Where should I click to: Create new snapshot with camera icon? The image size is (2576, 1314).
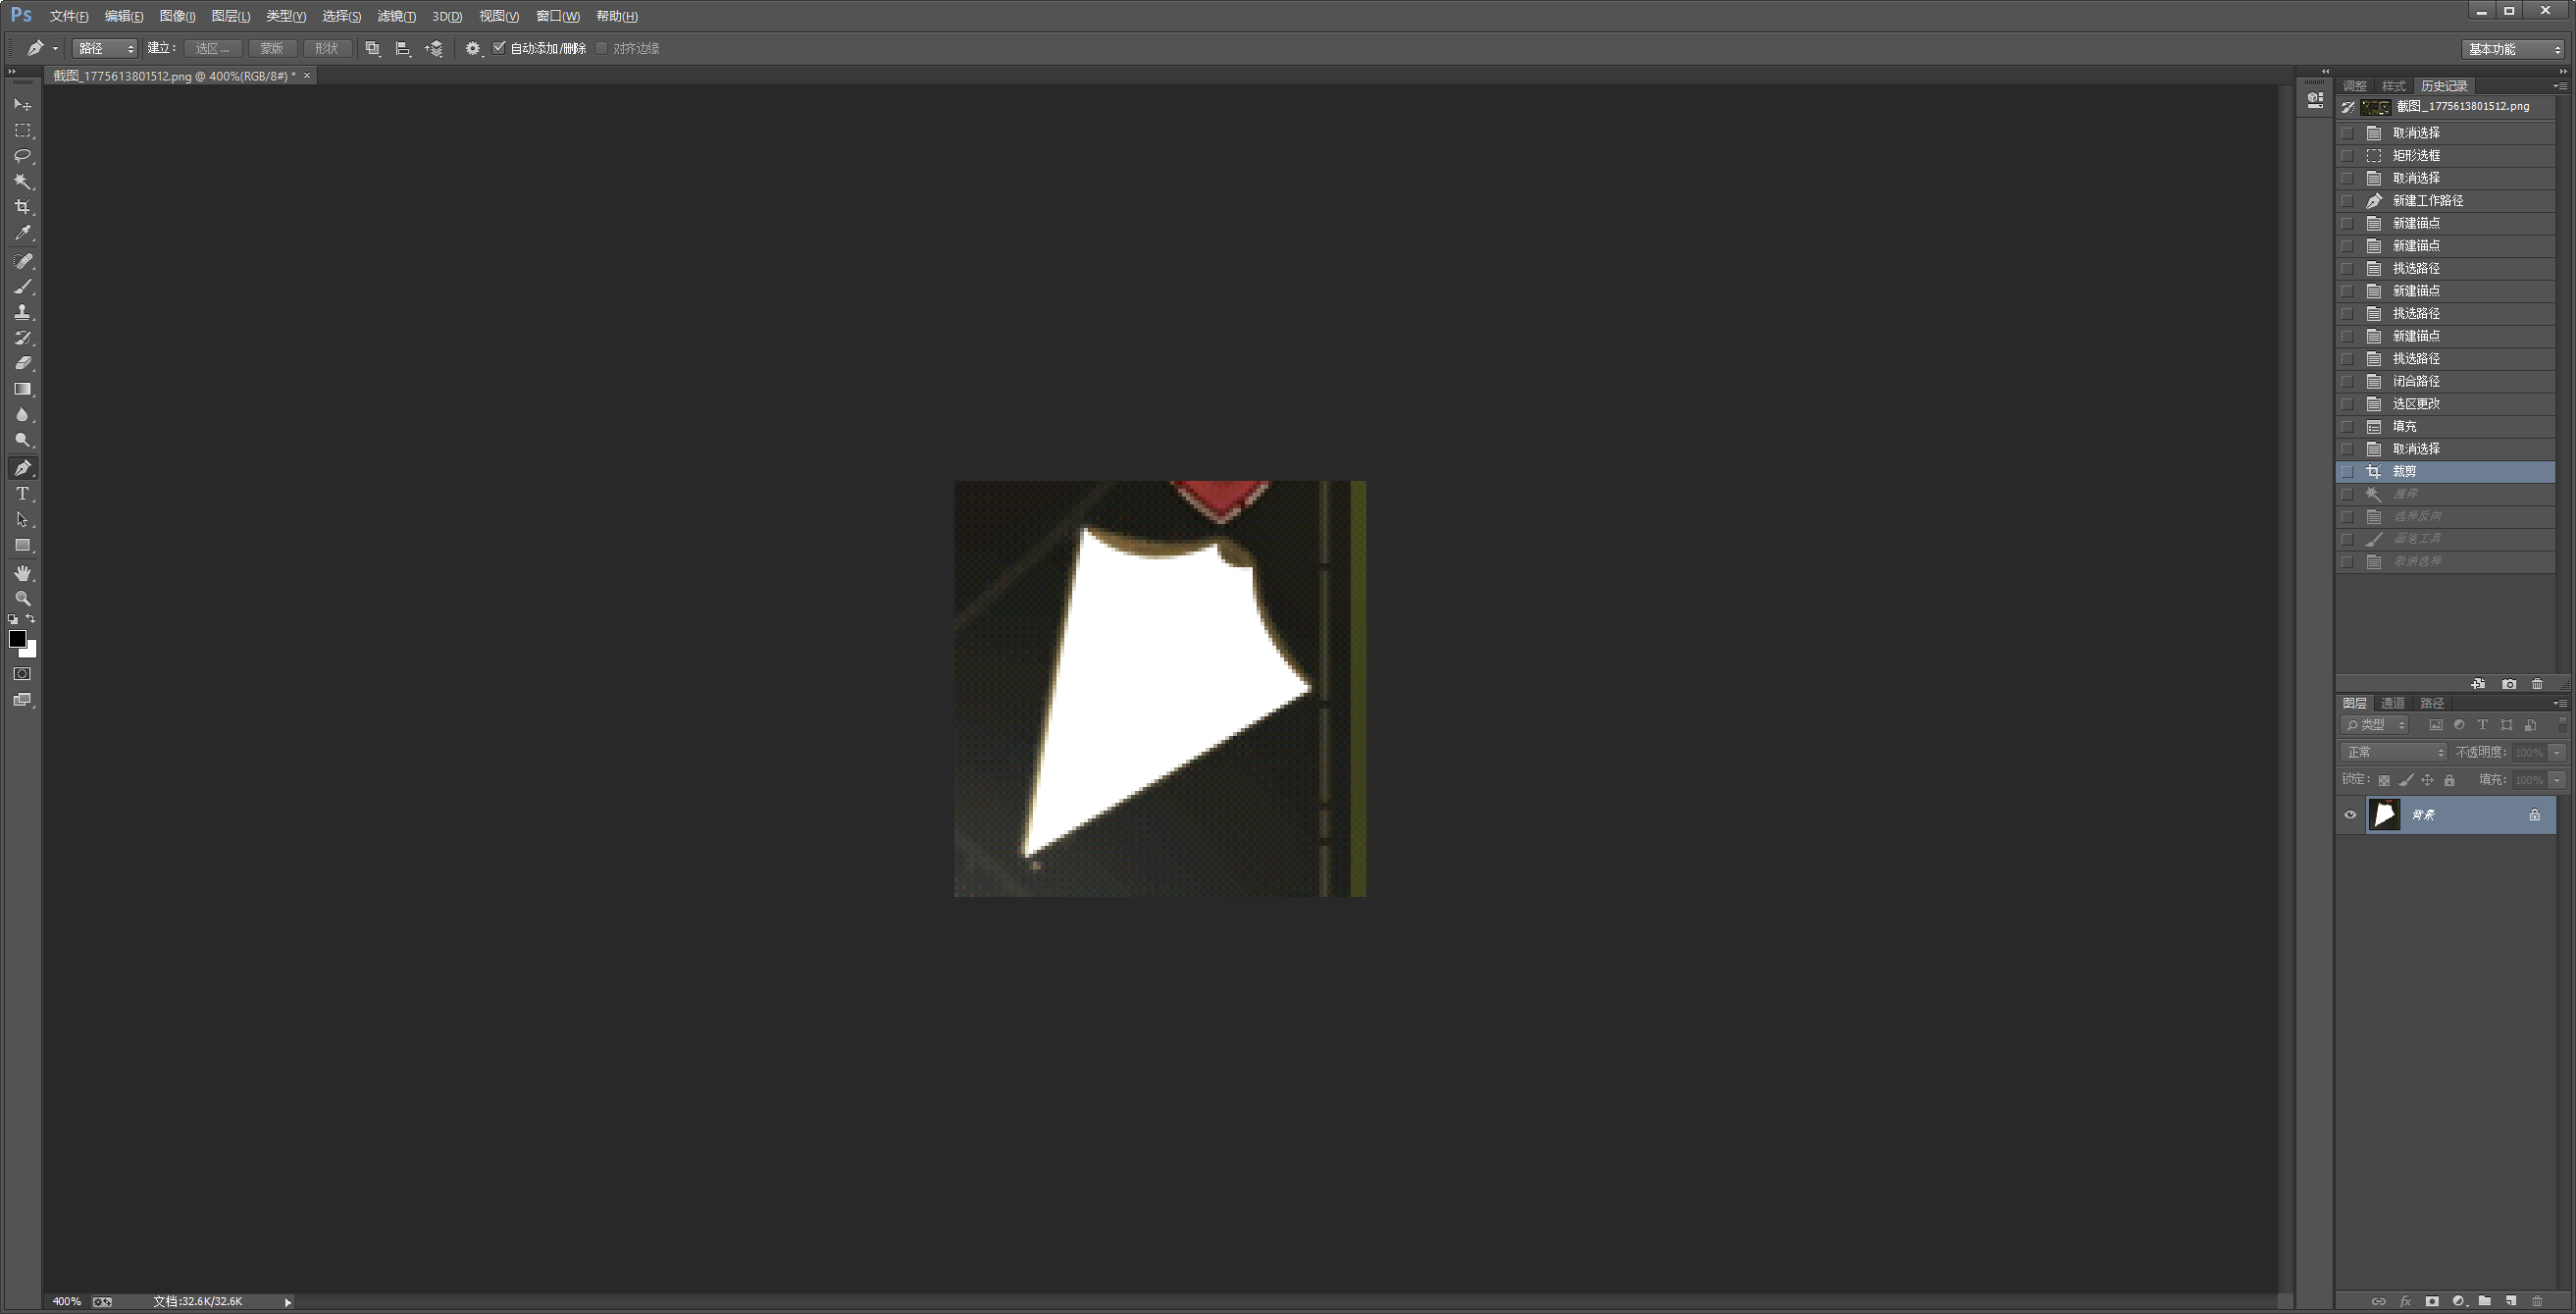2509,684
